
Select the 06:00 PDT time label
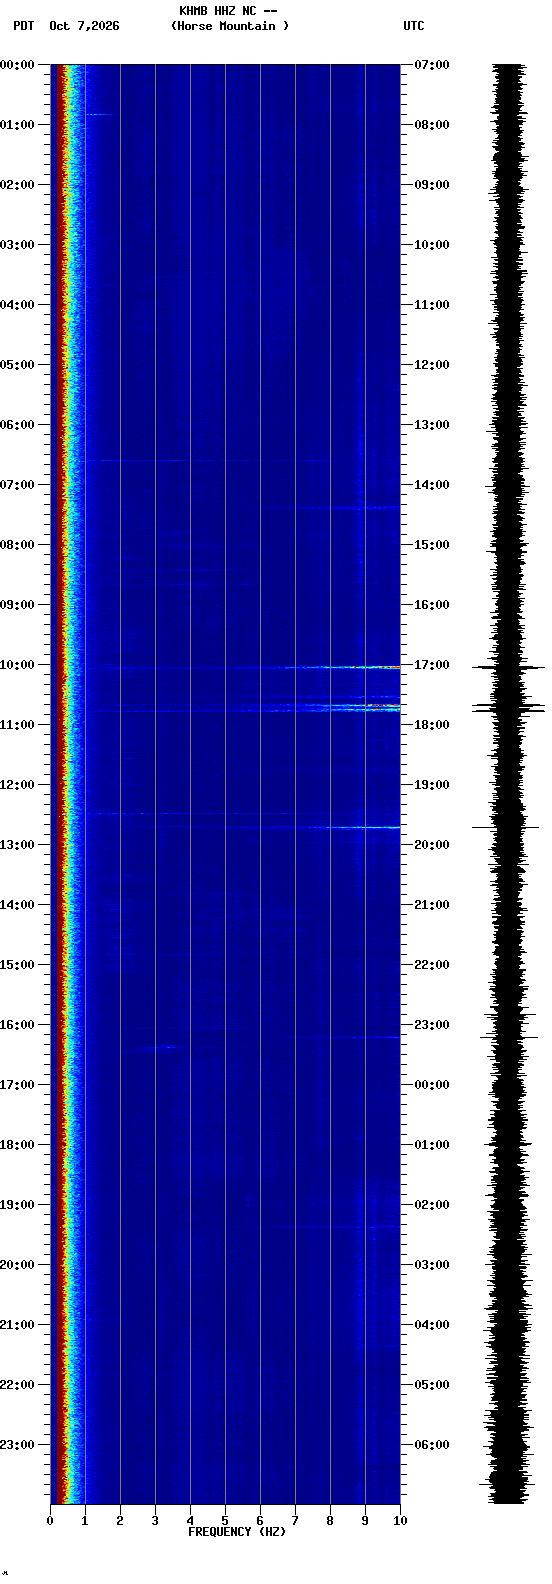click(17, 425)
